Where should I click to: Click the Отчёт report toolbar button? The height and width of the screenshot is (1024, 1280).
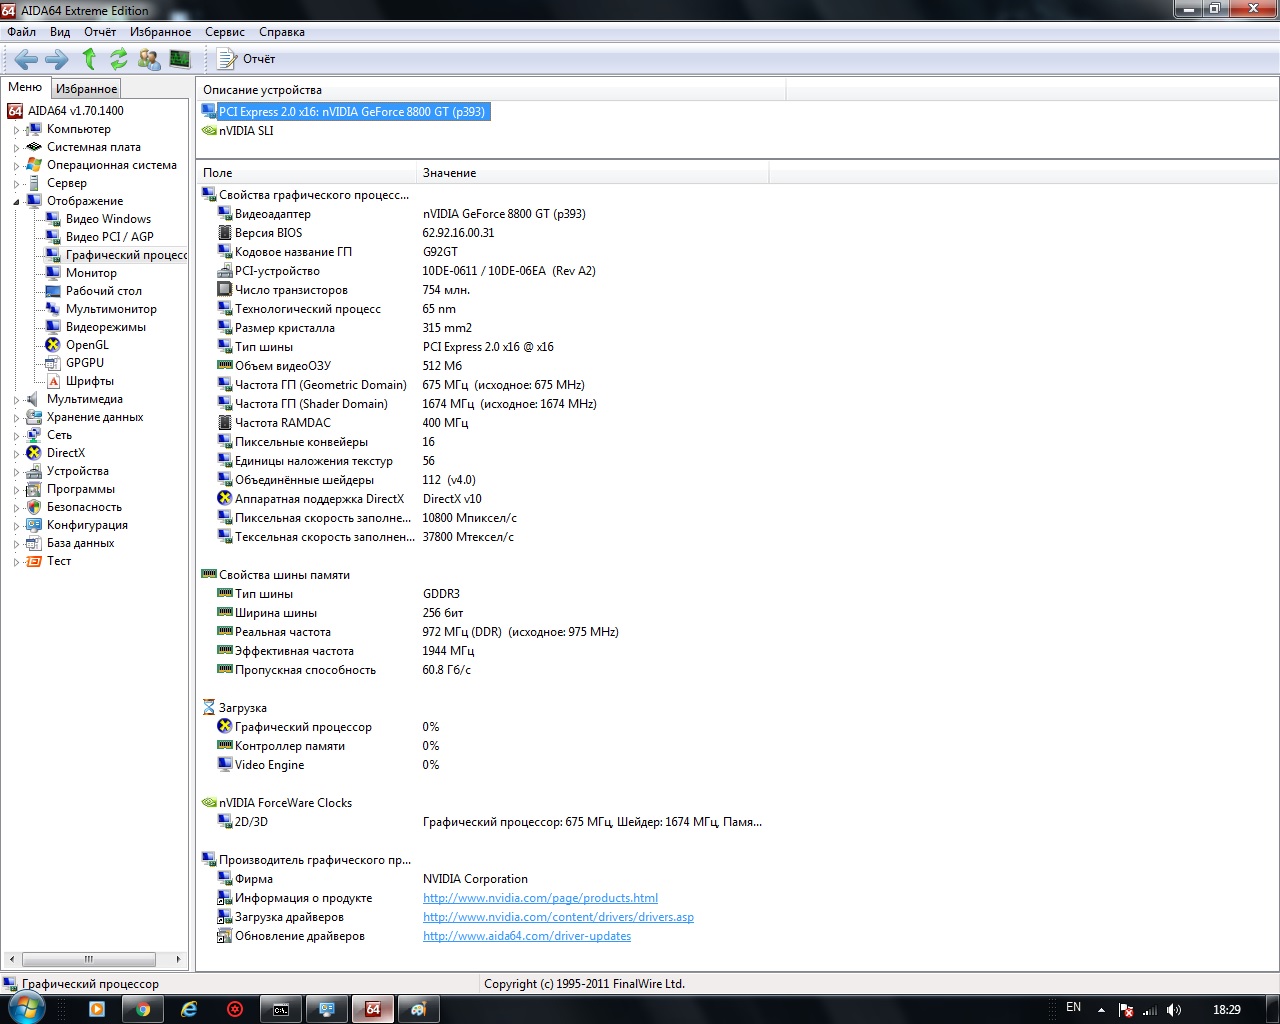(x=247, y=59)
